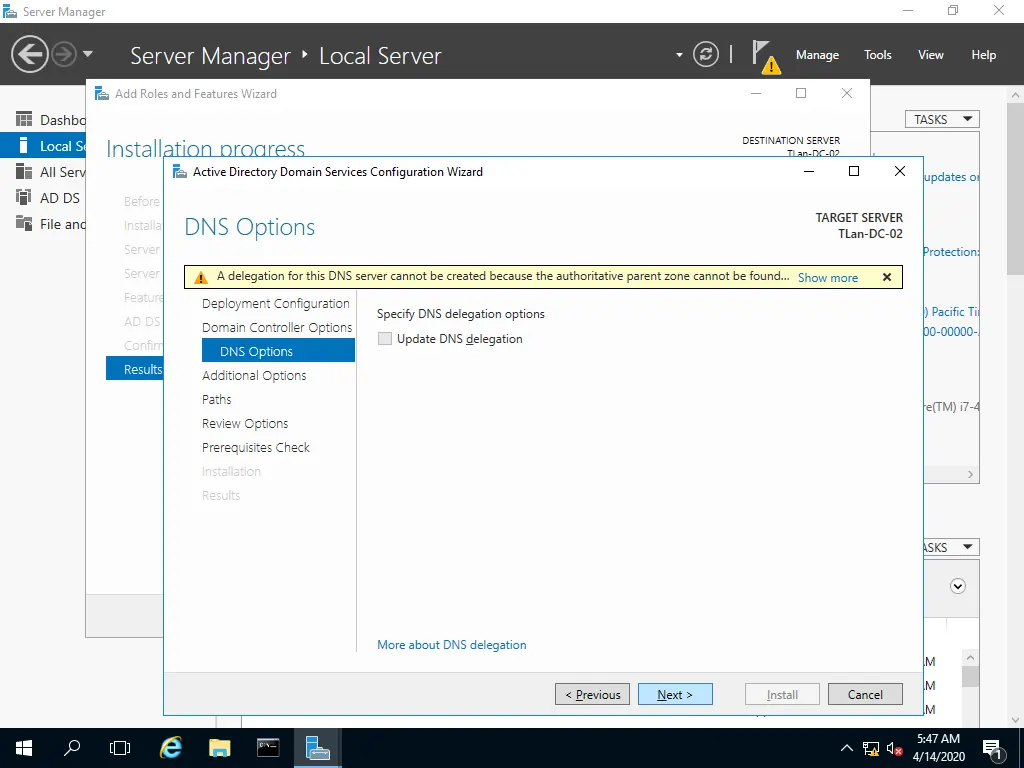Go to the Paths step
This screenshot has width=1024, height=768.
coord(216,399)
